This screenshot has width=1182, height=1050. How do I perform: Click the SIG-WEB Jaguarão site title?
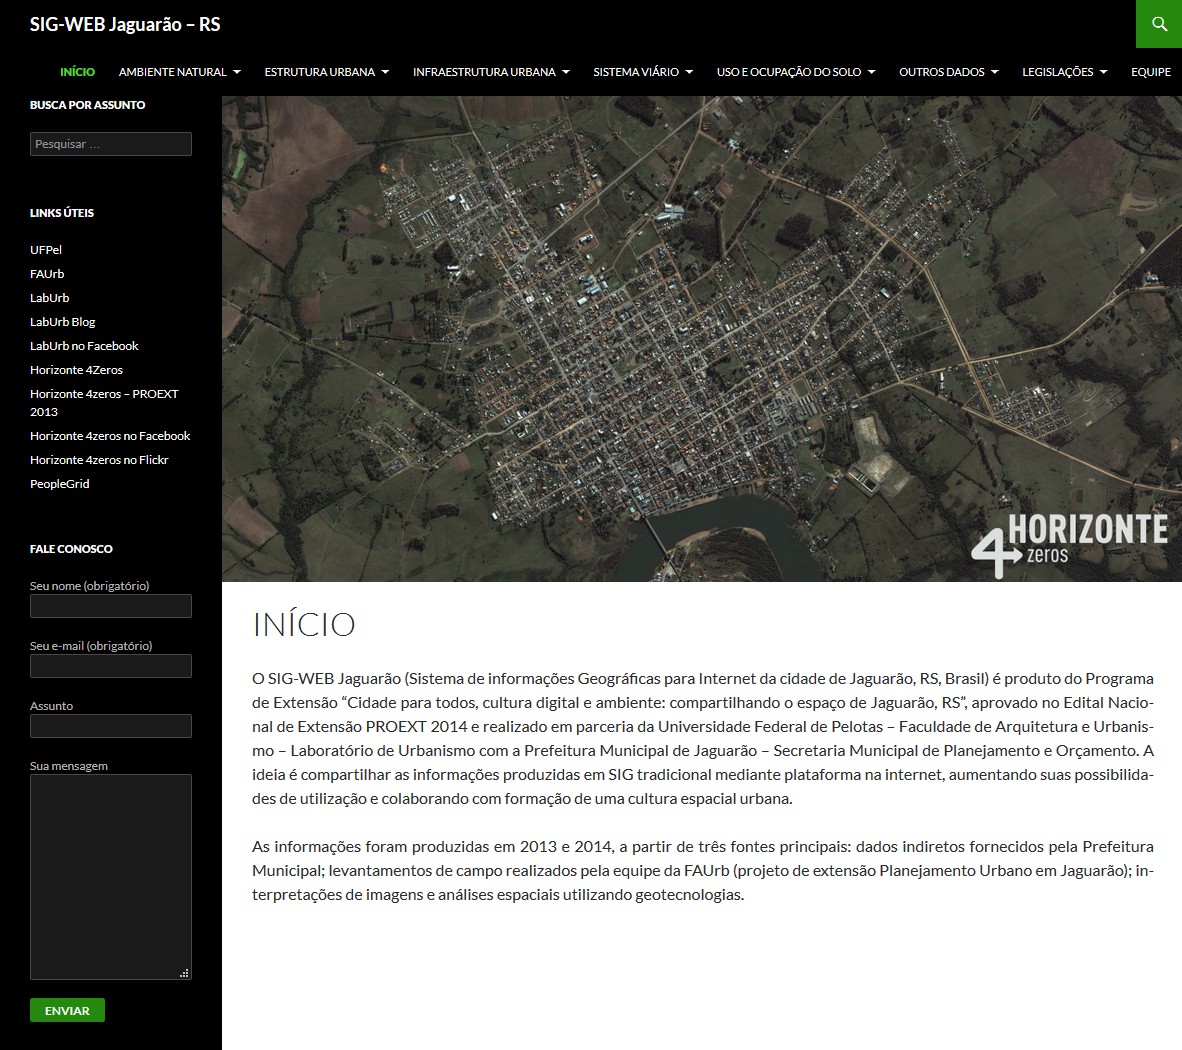(x=125, y=24)
